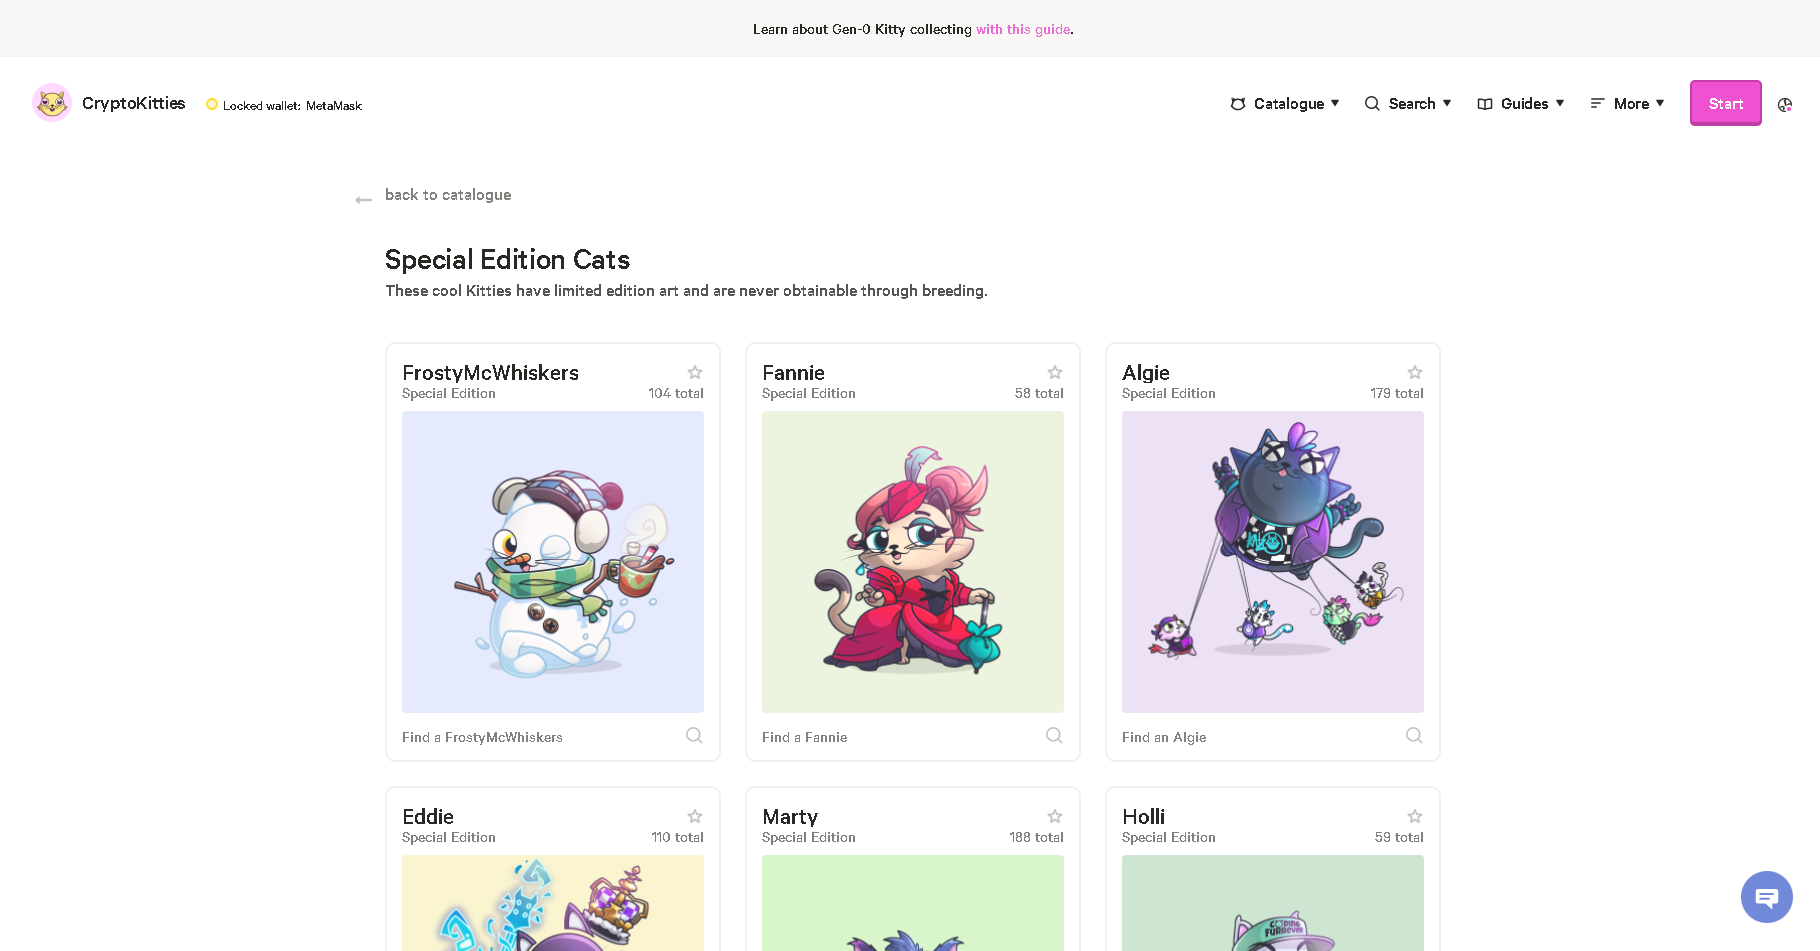Viewport: 1820px width, 951px height.
Task: Click search magnifier on Fannie card
Action: pos(1054,736)
